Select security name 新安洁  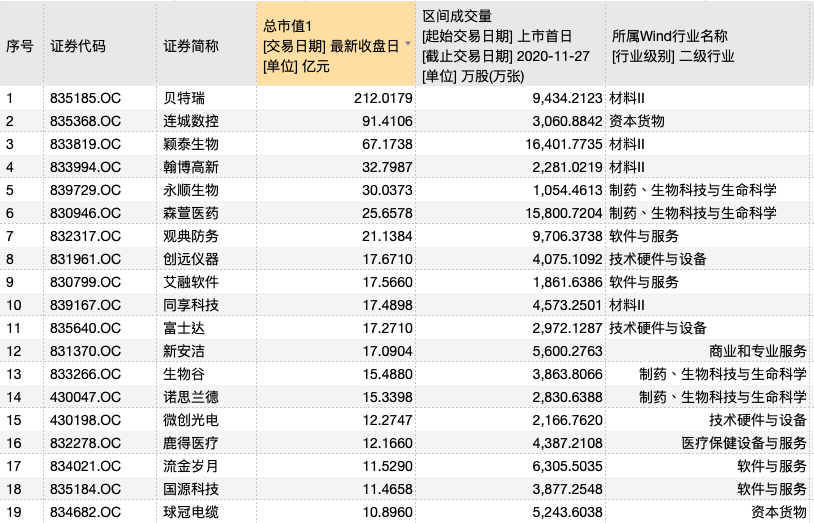point(184,351)
